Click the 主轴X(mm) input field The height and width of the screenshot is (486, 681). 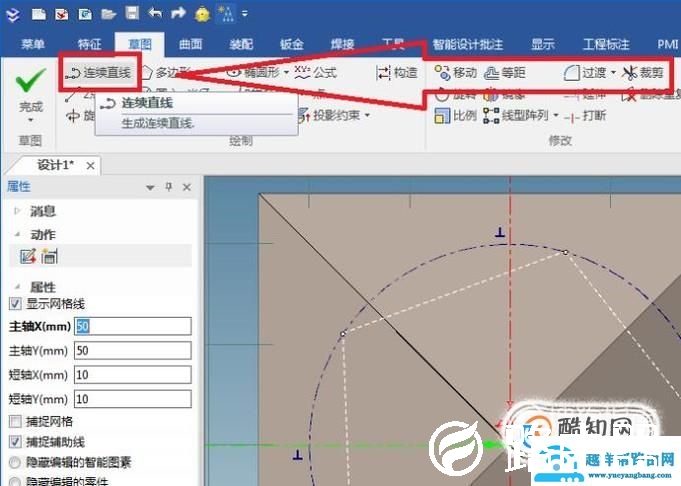tap(133, 326)
